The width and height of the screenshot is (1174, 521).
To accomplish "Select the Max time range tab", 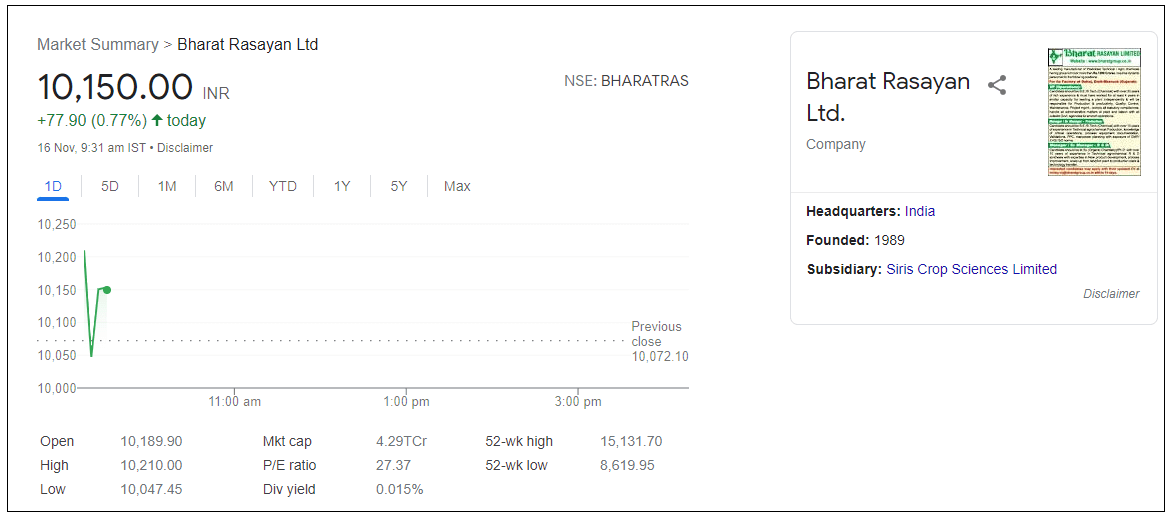I will (457, 187).
